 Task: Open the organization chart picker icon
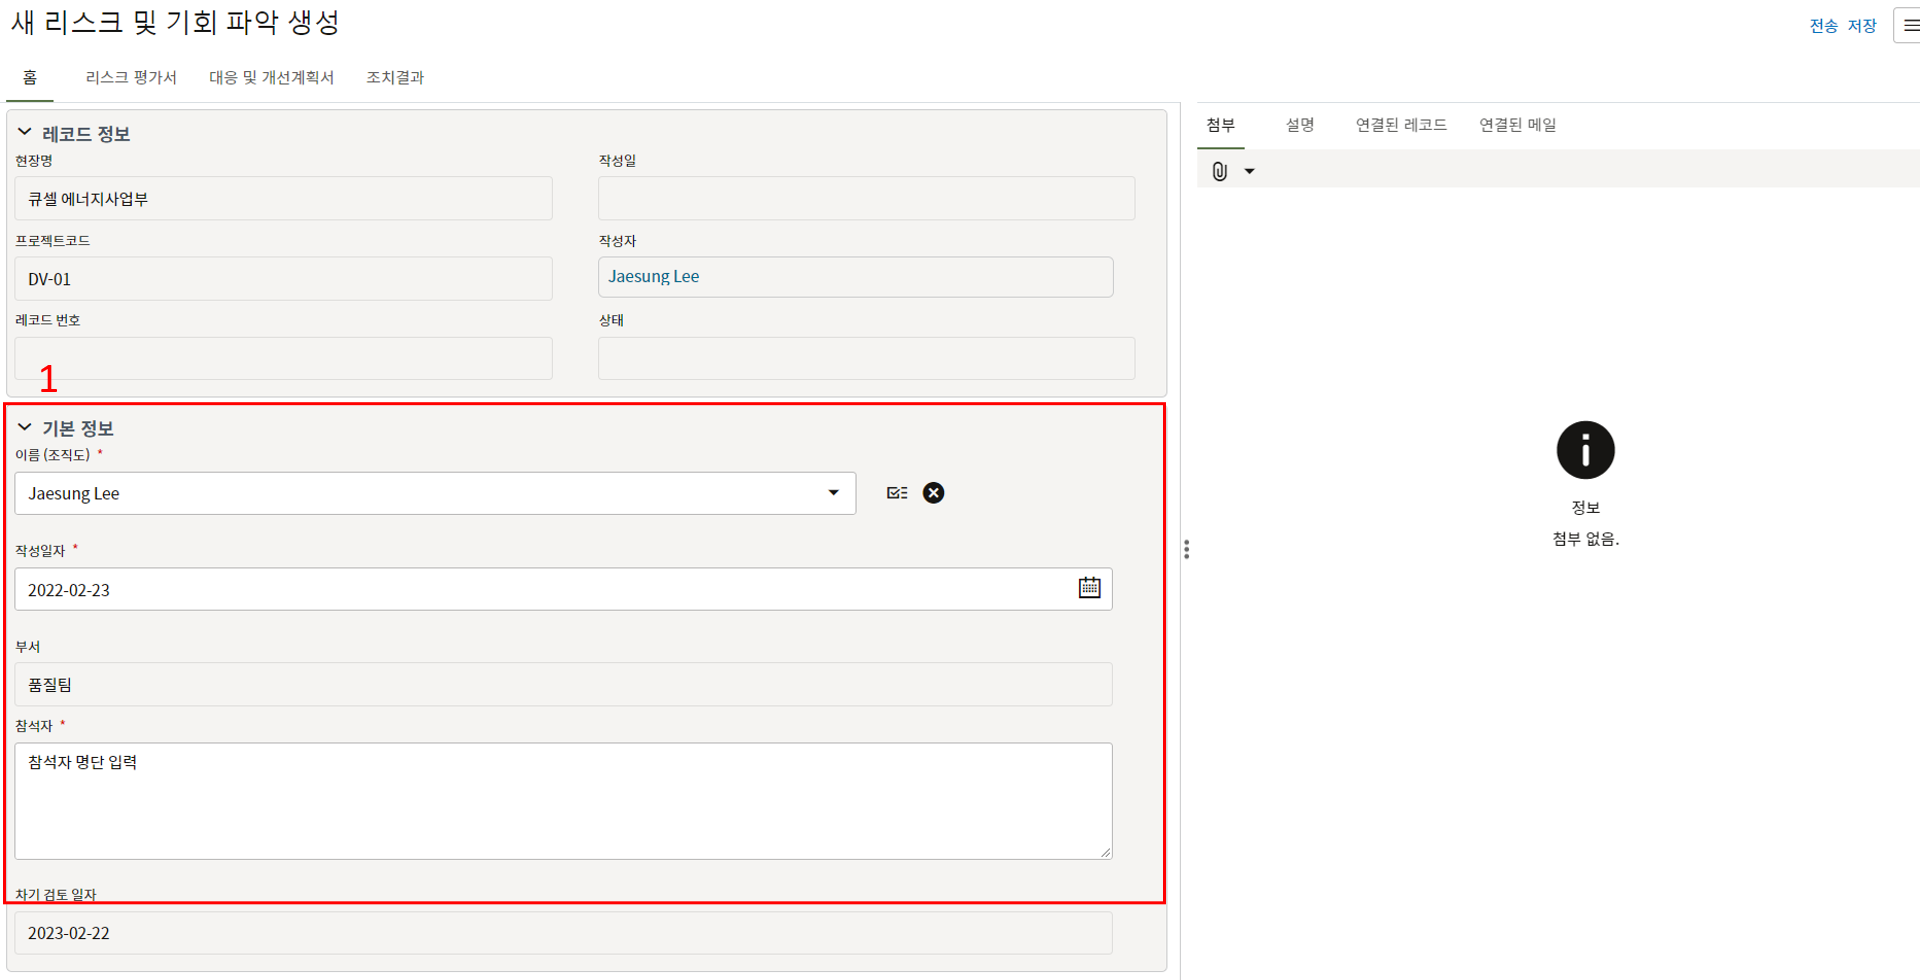pyautogui.click(x=897, y=493)
